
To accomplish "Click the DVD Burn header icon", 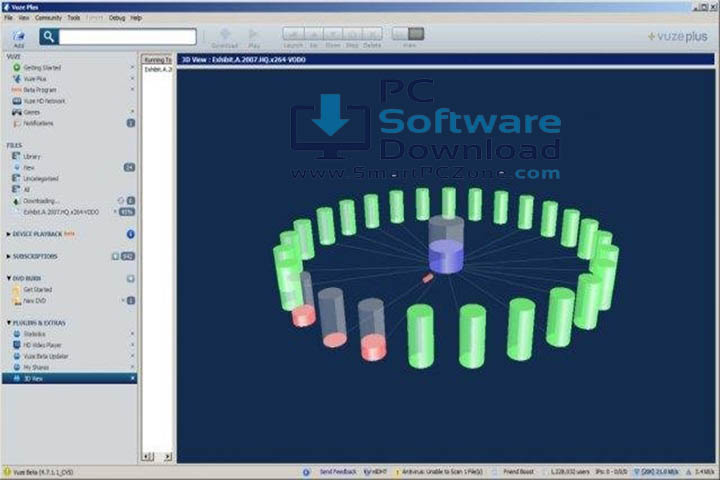I will click(131, 278).
